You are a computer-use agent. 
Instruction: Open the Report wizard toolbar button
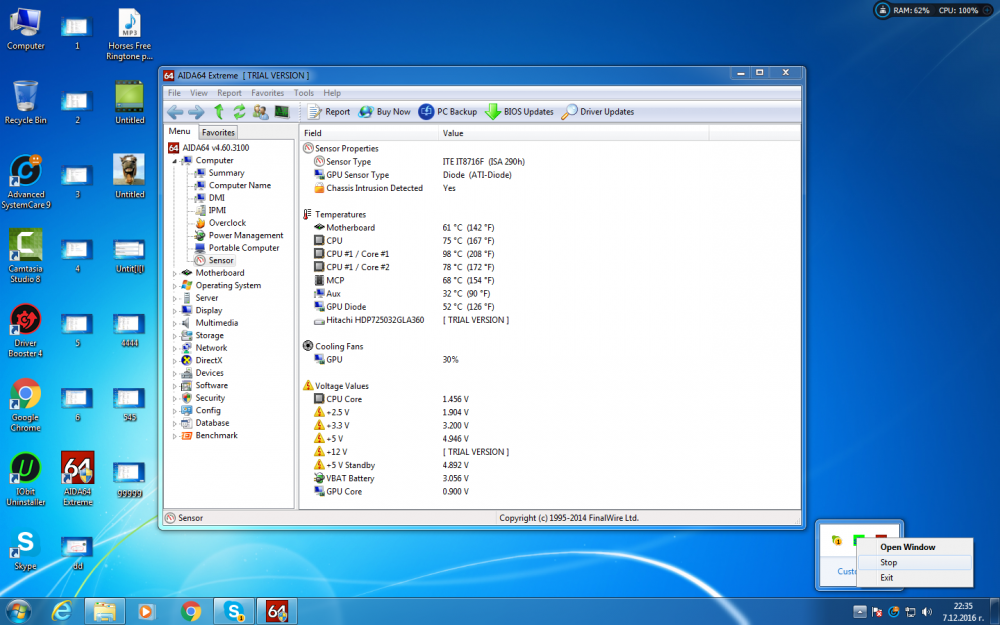coord(329,112)
